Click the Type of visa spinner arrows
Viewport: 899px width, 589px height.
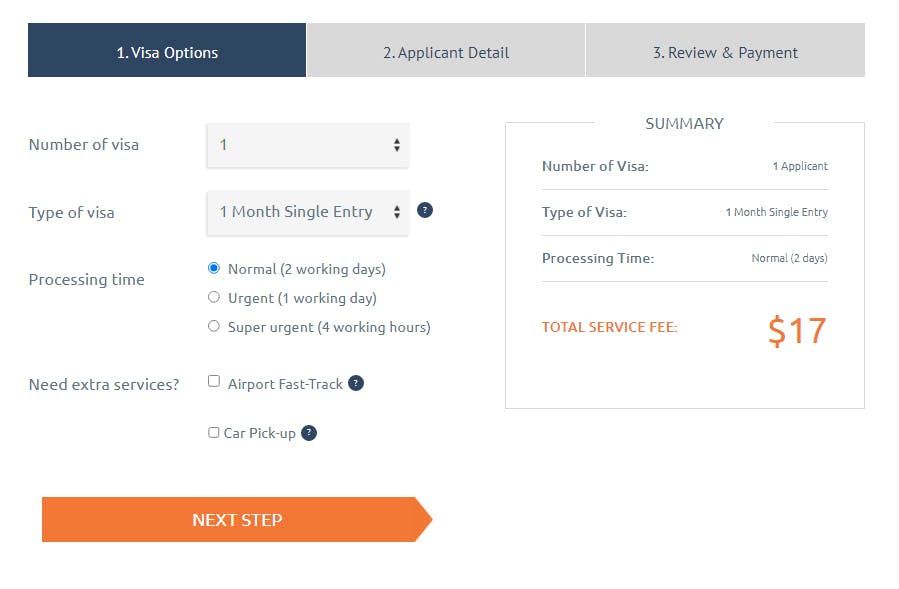pos(397,212)
